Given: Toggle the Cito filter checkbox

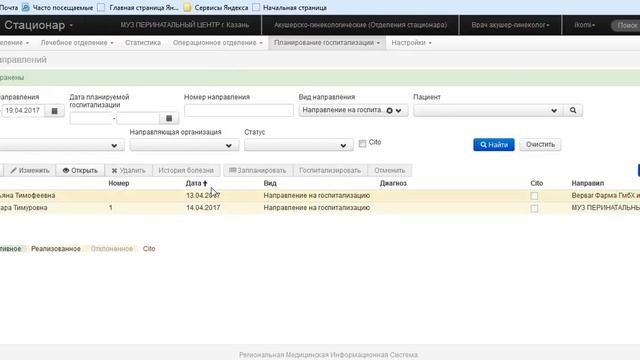Looking at the screenshot, I should click(362, 144).
